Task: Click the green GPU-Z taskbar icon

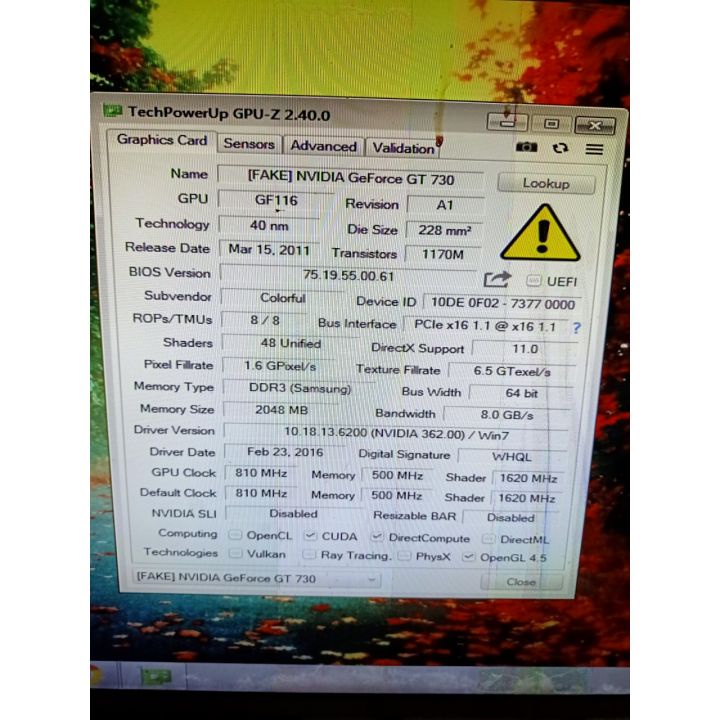Action: (155, 676)
